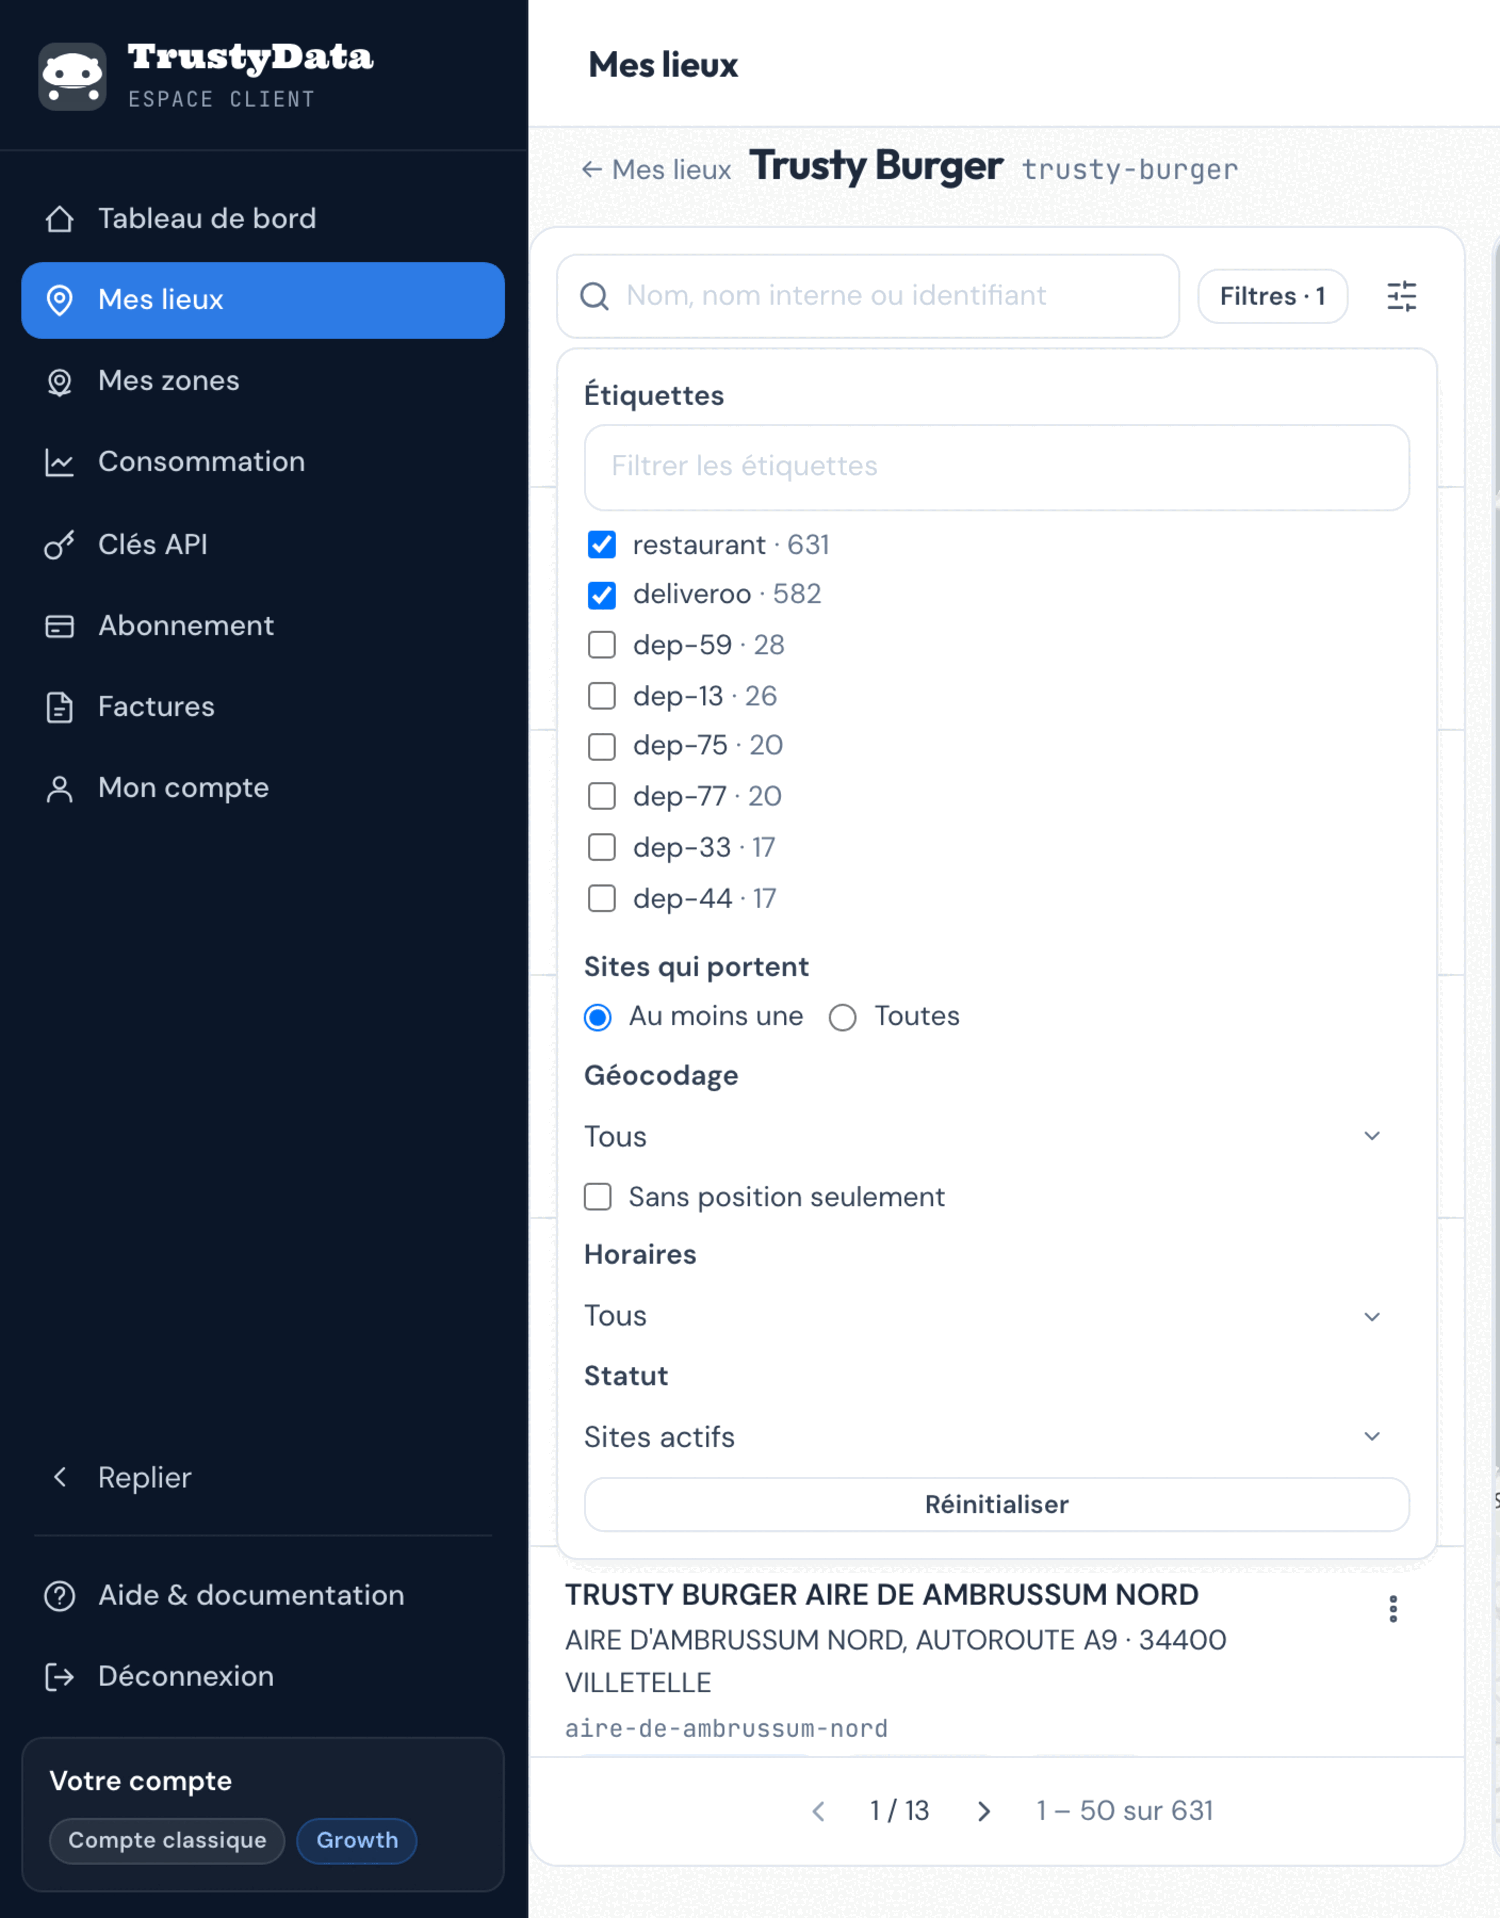Viewport: 1500px width, 1918px height.
Task: Go to Consommation page
Action: coord(262,462)
